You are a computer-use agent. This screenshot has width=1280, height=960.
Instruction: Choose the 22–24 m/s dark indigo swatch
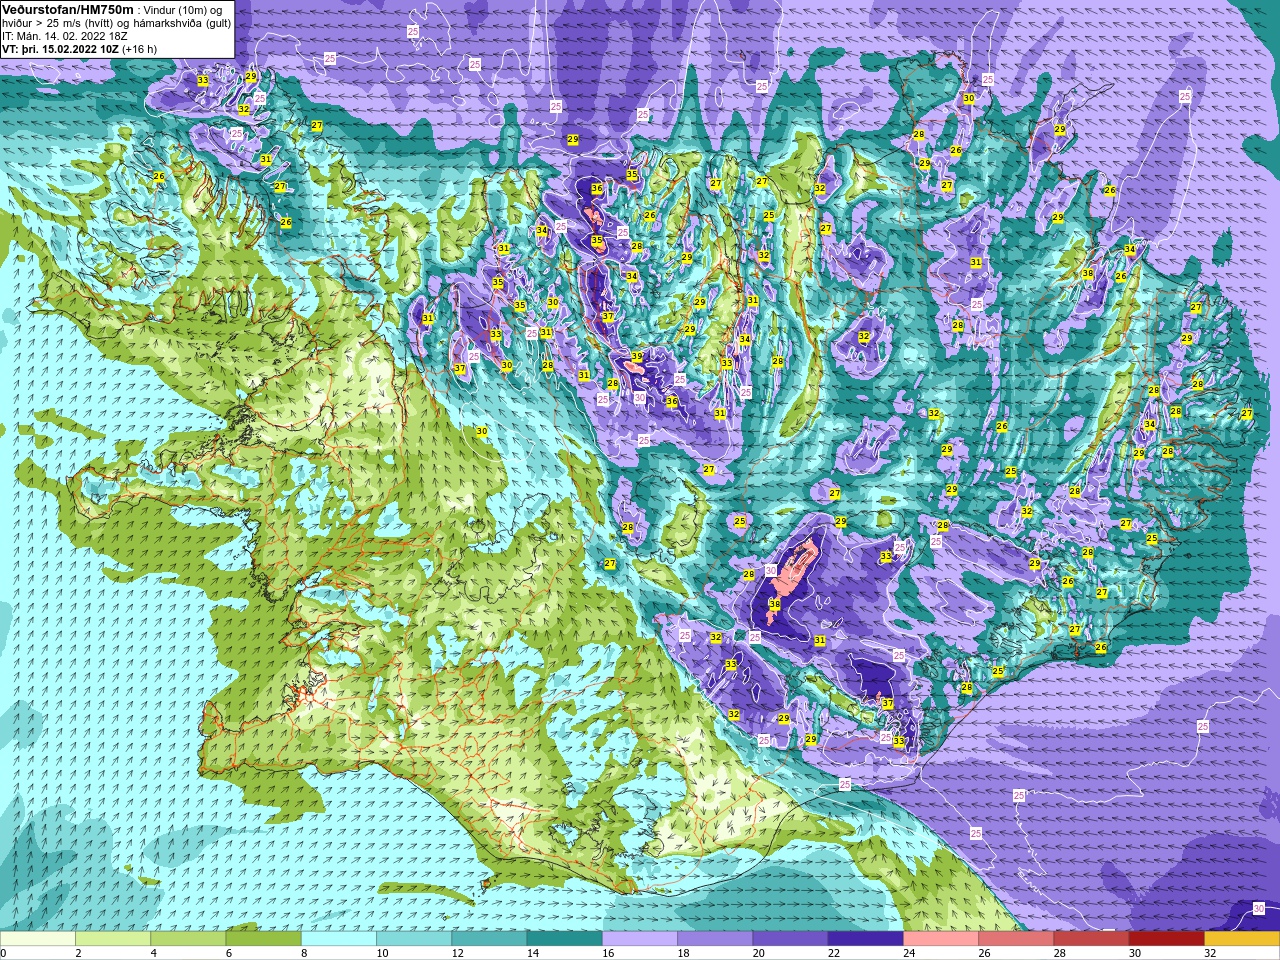coord(866,939)
